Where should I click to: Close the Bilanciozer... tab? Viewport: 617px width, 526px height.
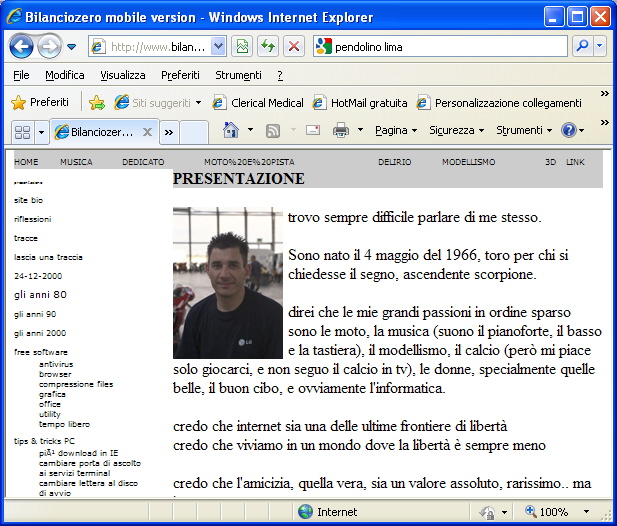click(x=148, y=132)
